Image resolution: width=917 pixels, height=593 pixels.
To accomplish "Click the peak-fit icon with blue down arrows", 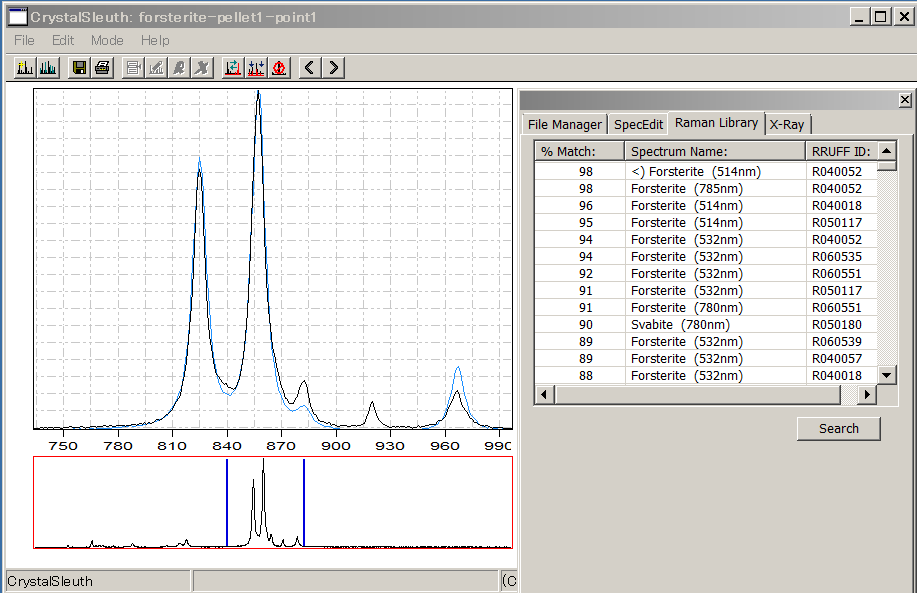I will point(256,67).
